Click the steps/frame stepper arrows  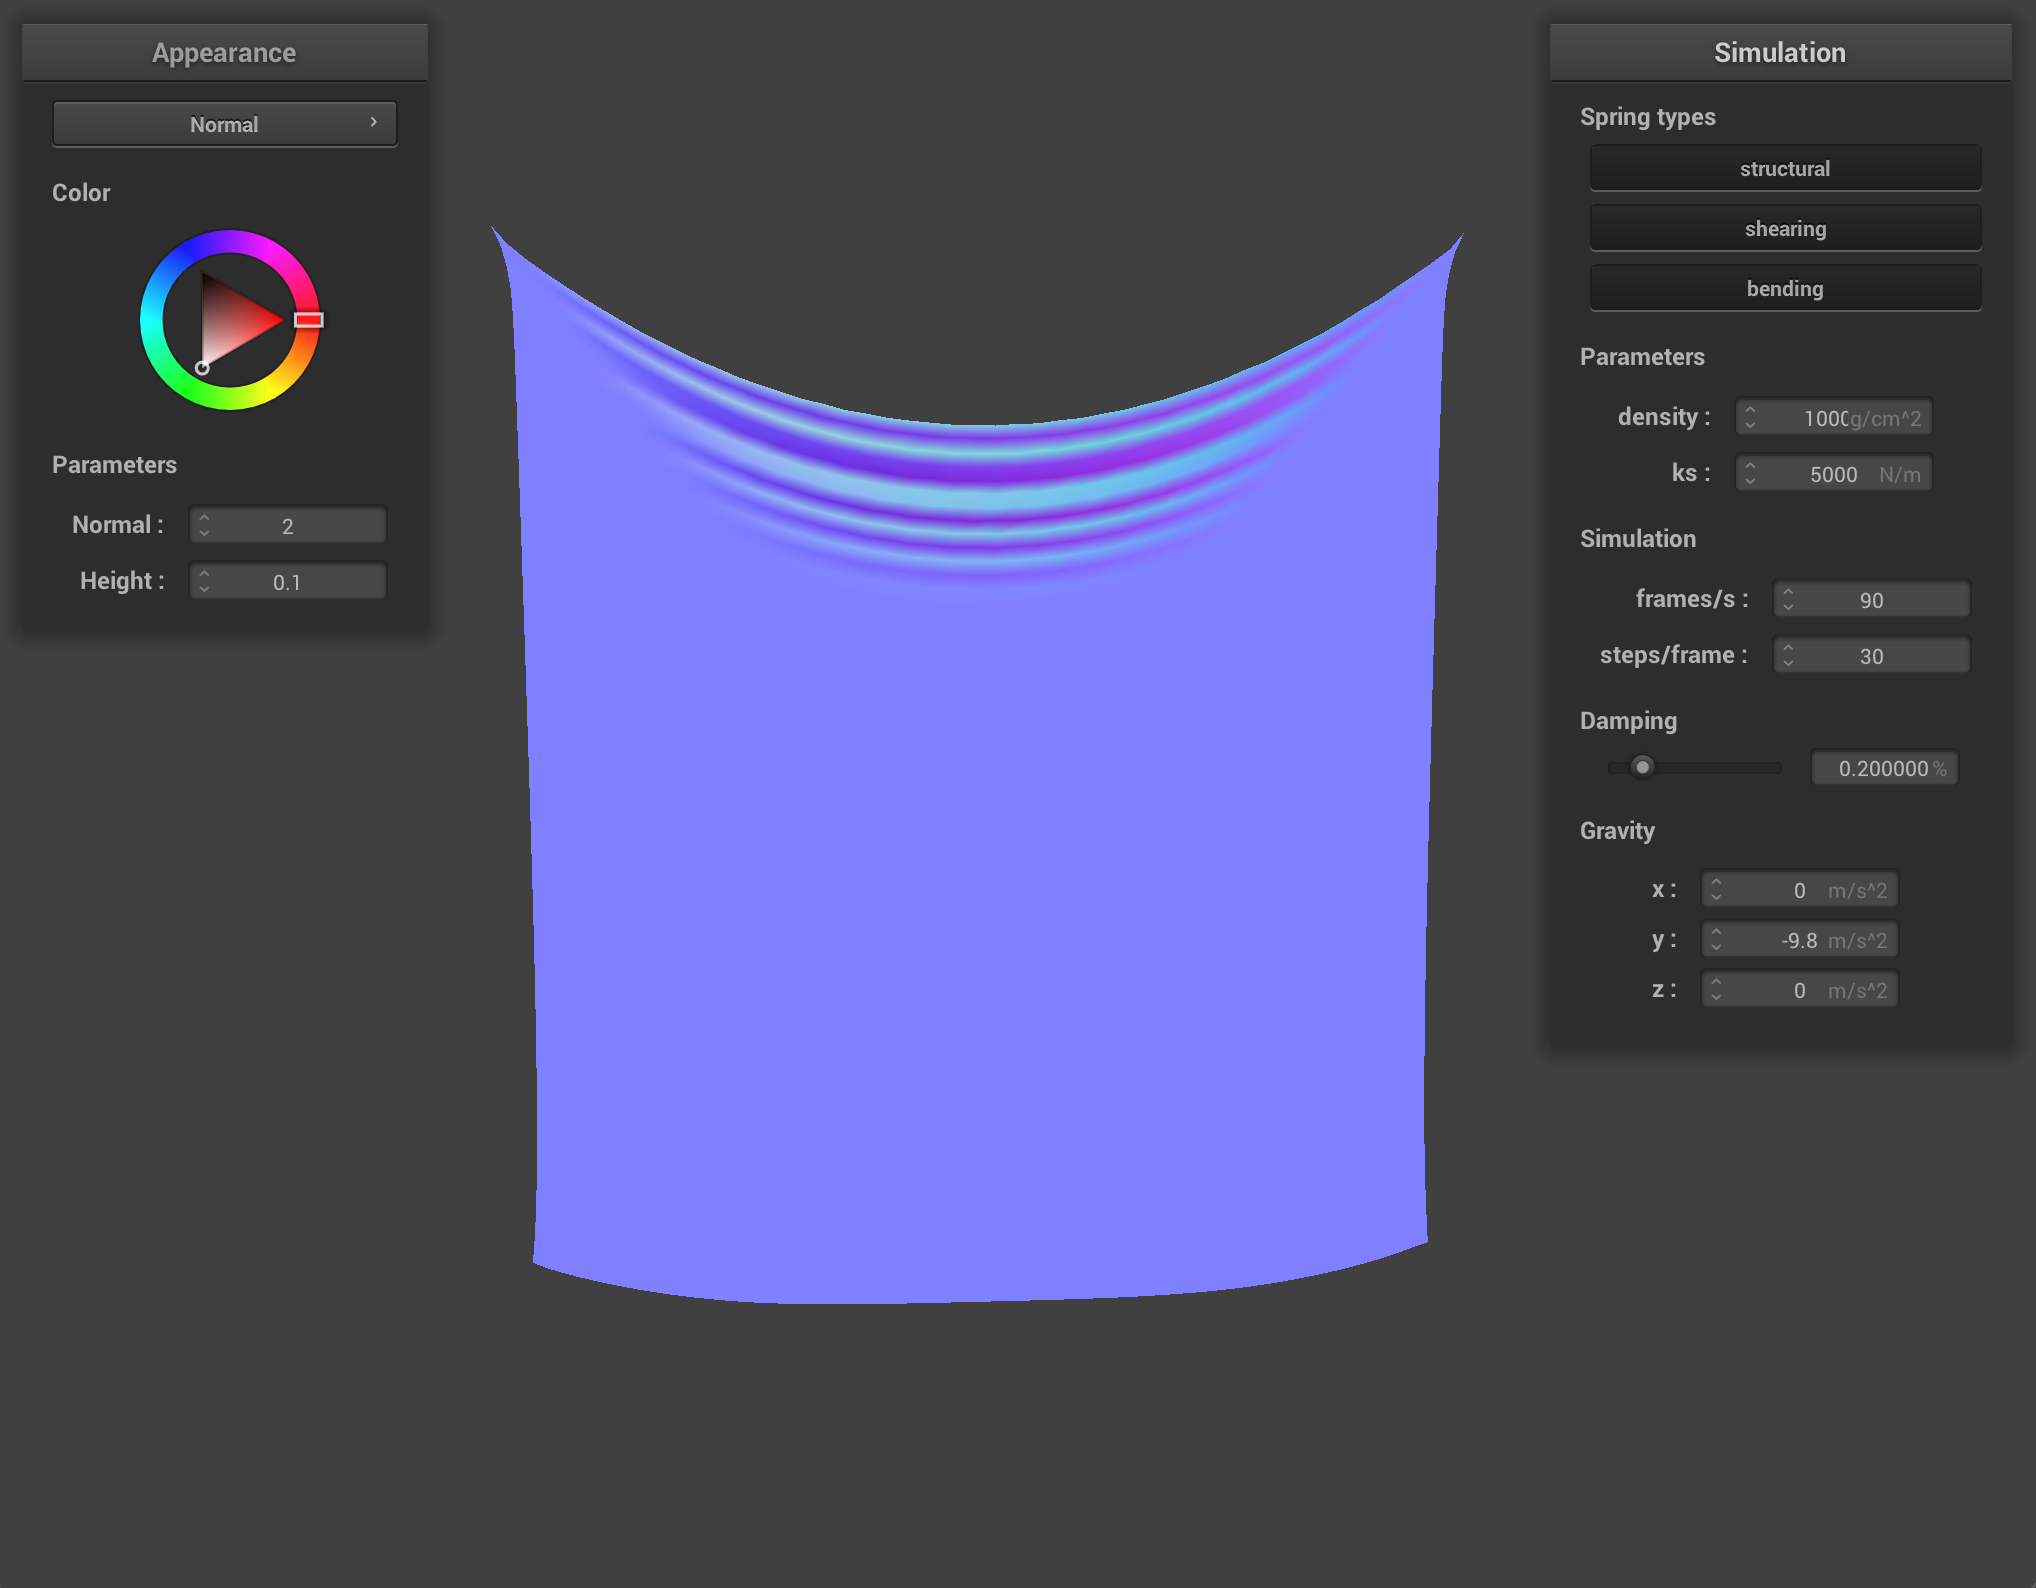(x=1788, y=655)
